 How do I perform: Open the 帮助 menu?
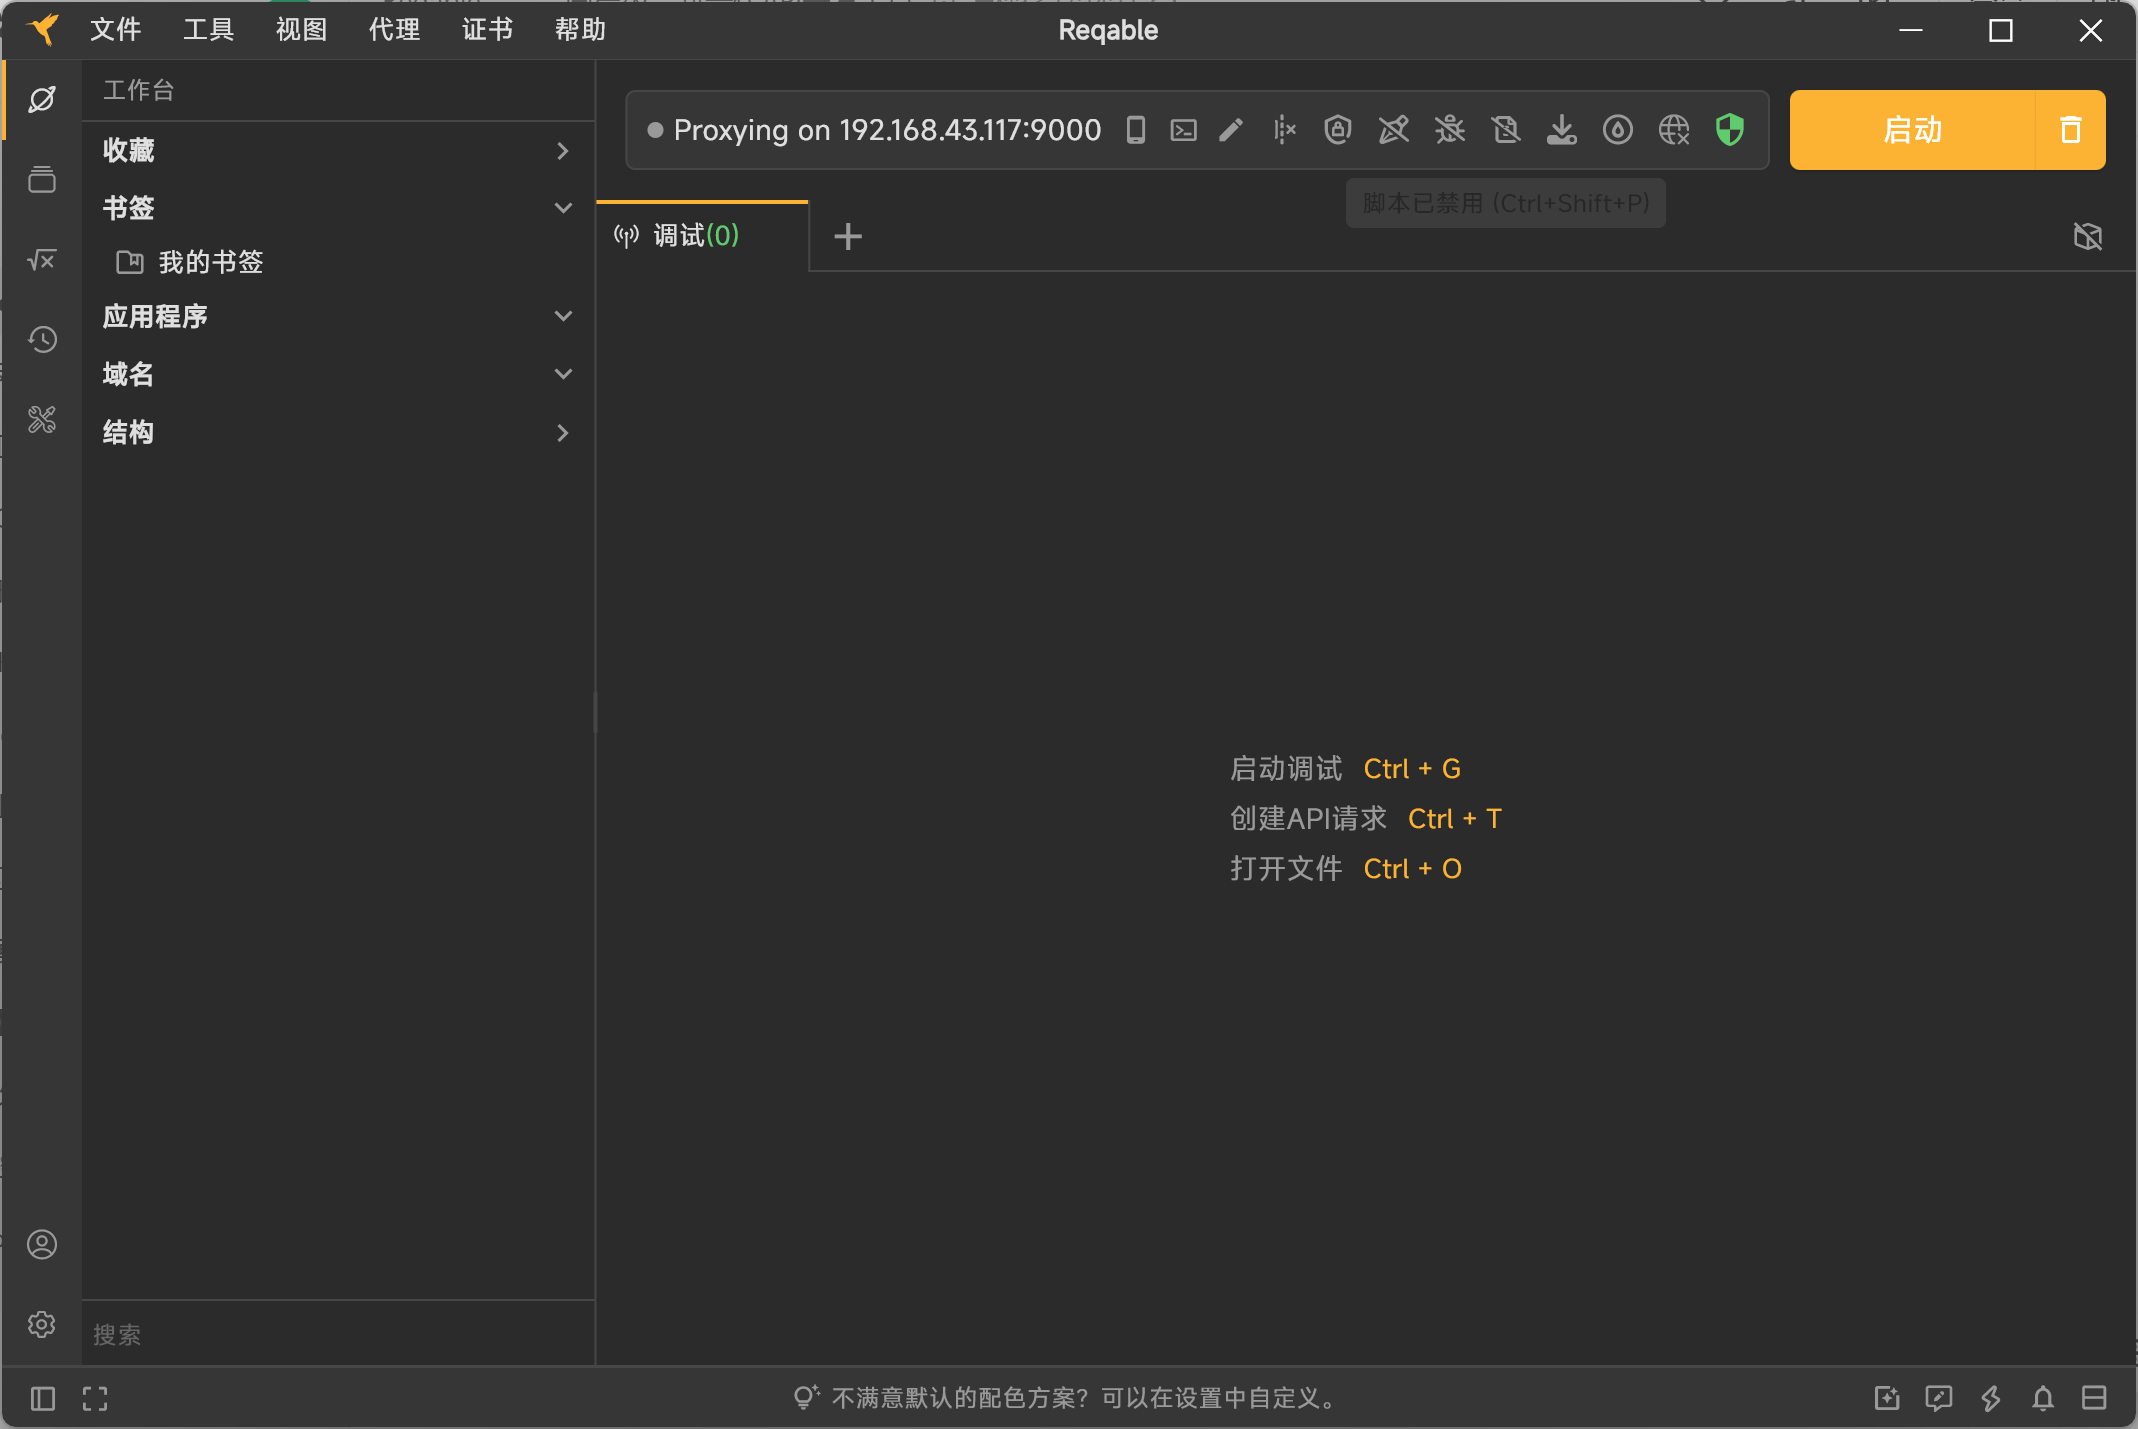tap(580, 30)
